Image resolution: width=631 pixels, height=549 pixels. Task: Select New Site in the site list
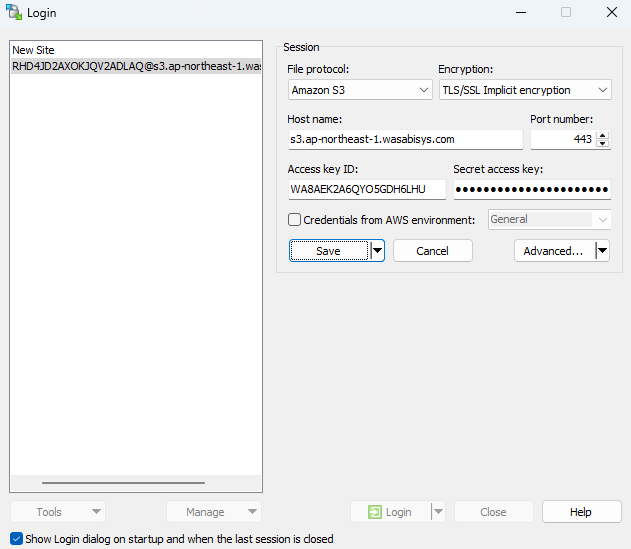[x=34, y=50]
